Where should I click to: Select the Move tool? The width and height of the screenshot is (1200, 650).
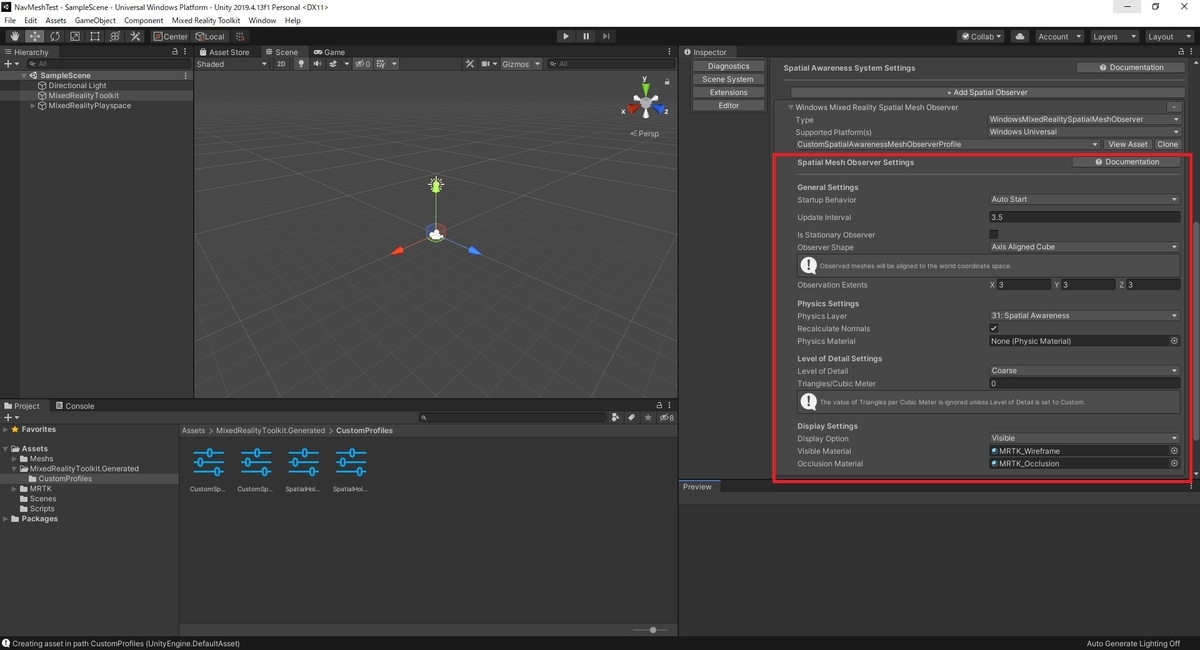pyautogui.click(x=34, y=36)
